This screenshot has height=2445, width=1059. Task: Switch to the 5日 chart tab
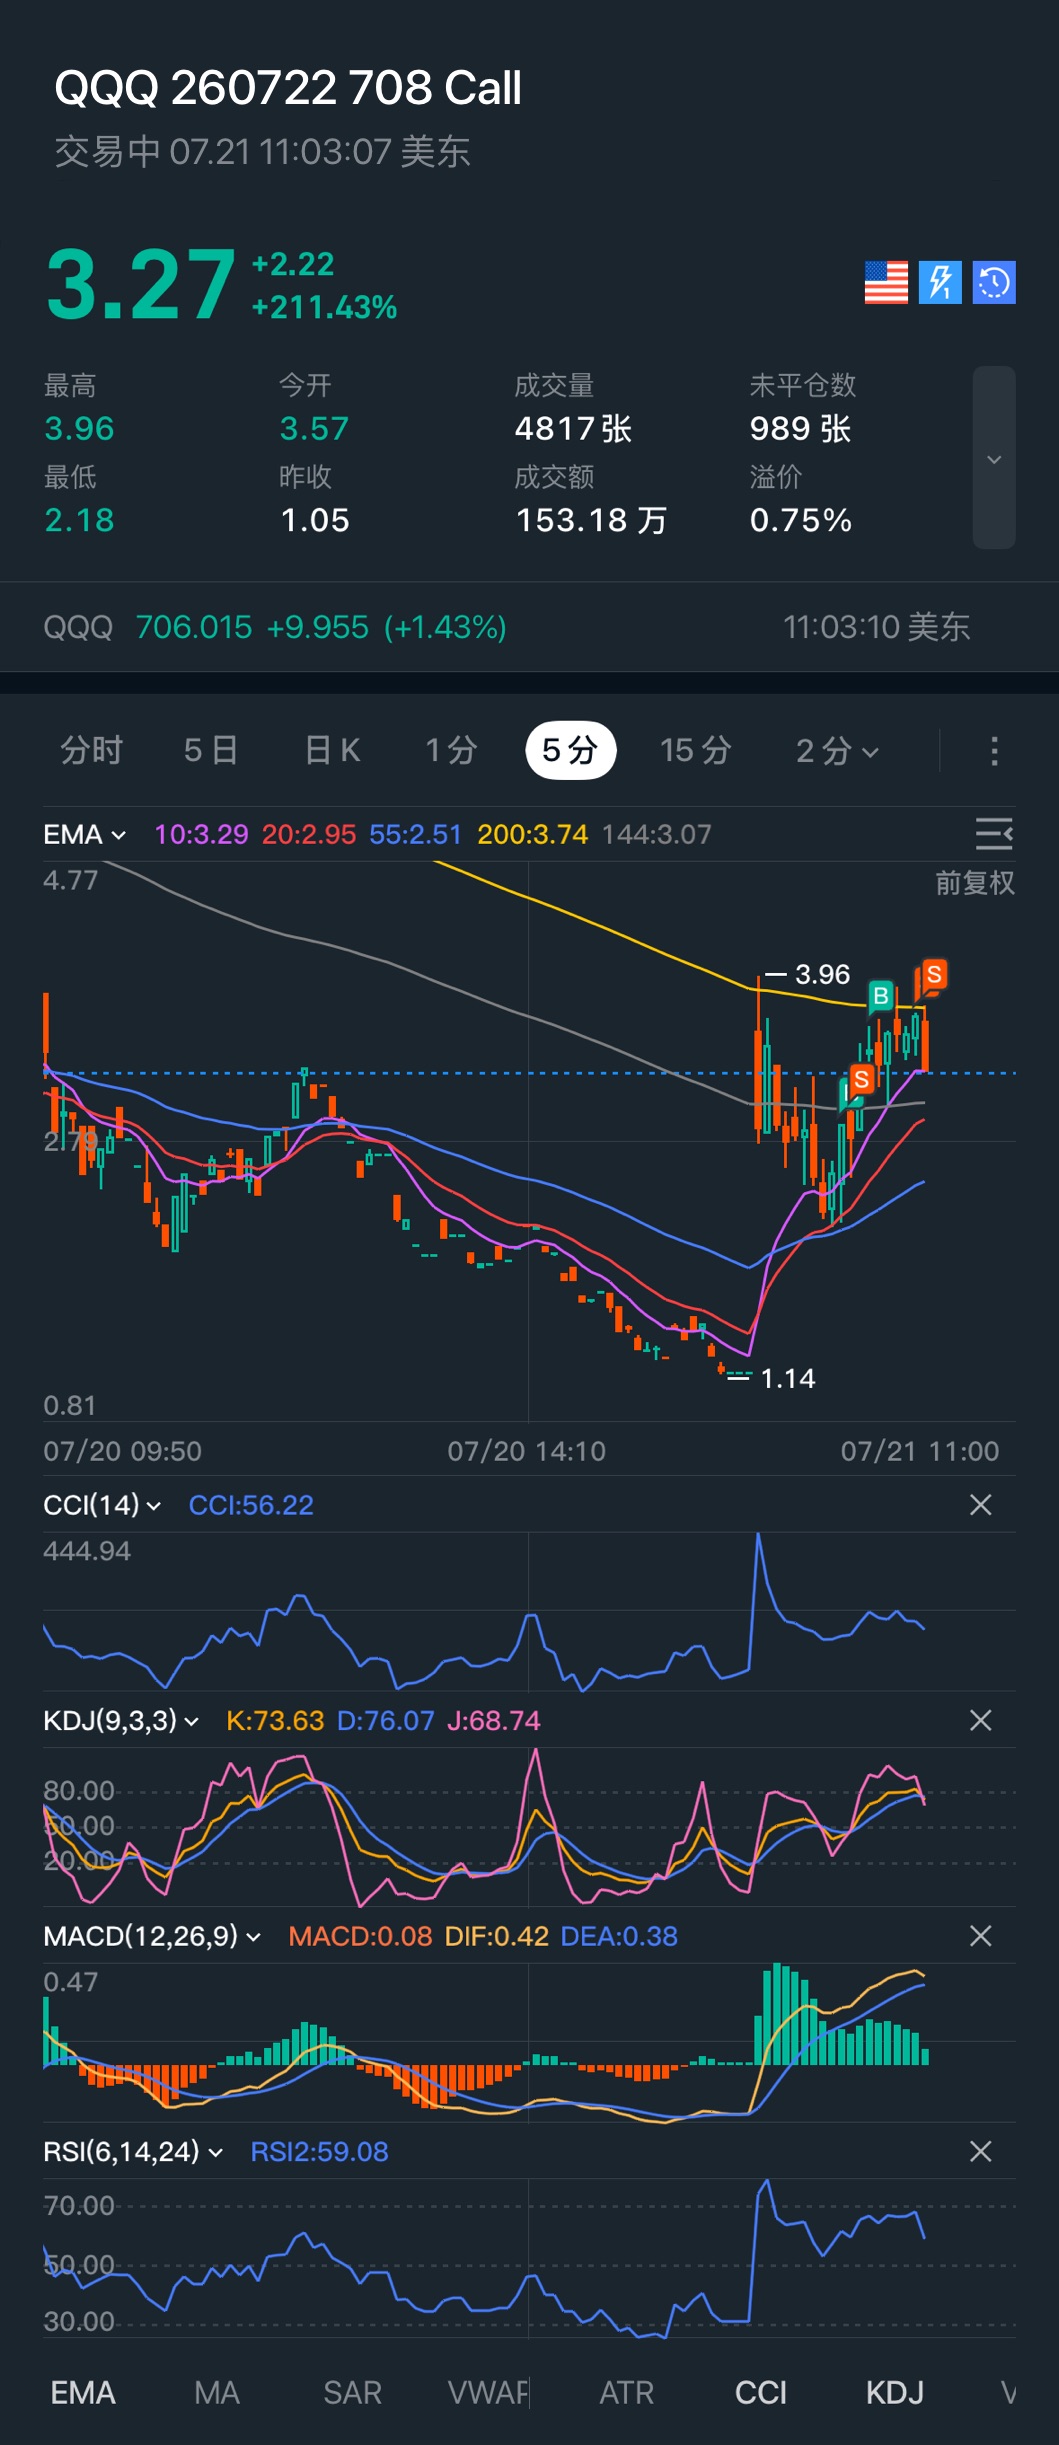[210, 750]
